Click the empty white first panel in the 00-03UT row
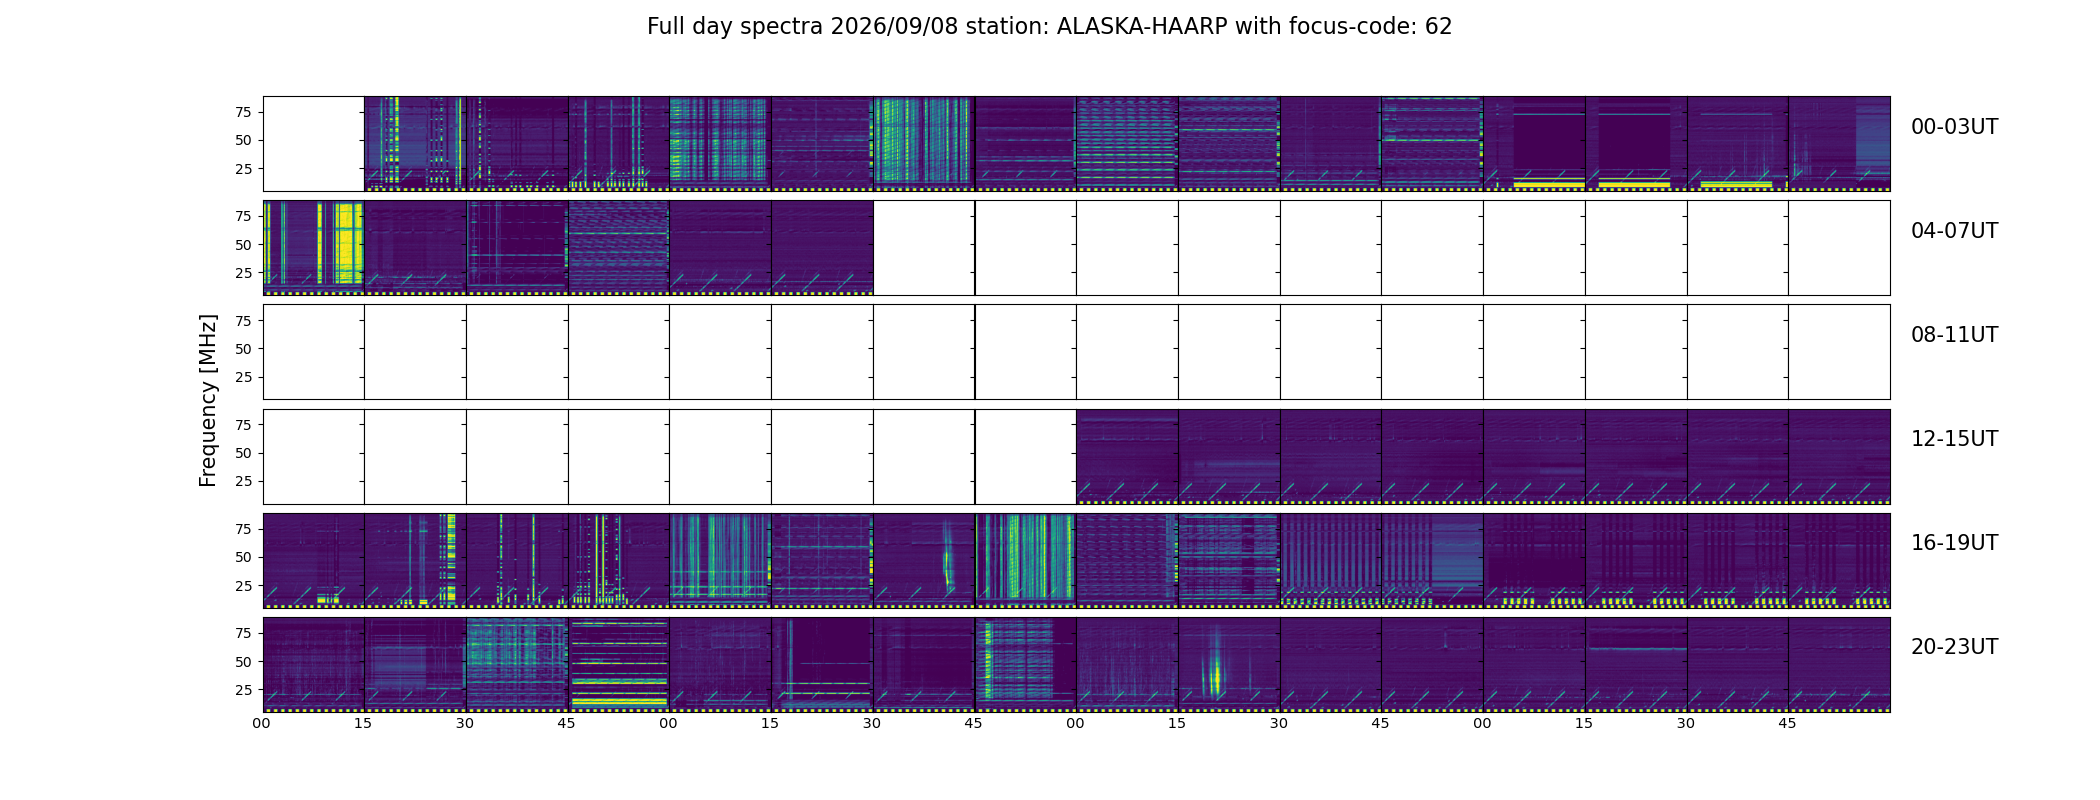The width and height of the screenshot is (2100, 800). click(x=313, y=144)
